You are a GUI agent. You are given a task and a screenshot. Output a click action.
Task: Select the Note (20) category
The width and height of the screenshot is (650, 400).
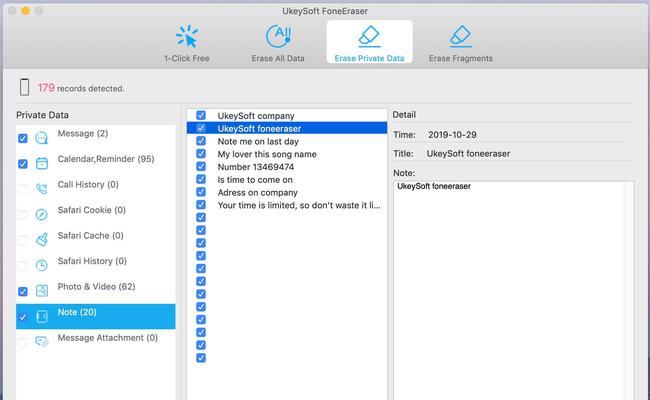[x=96, y=316]
